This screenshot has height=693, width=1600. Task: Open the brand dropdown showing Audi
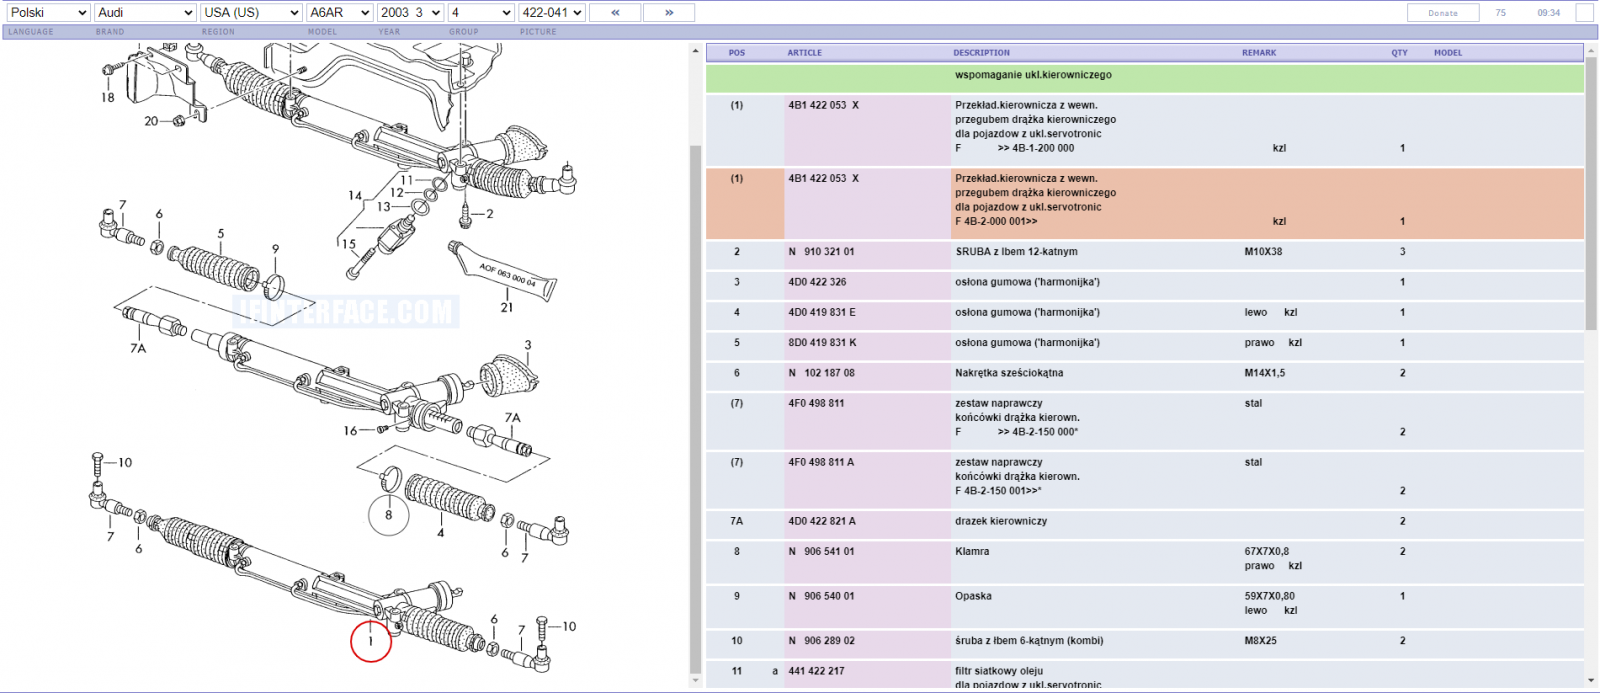click(145, 13)
